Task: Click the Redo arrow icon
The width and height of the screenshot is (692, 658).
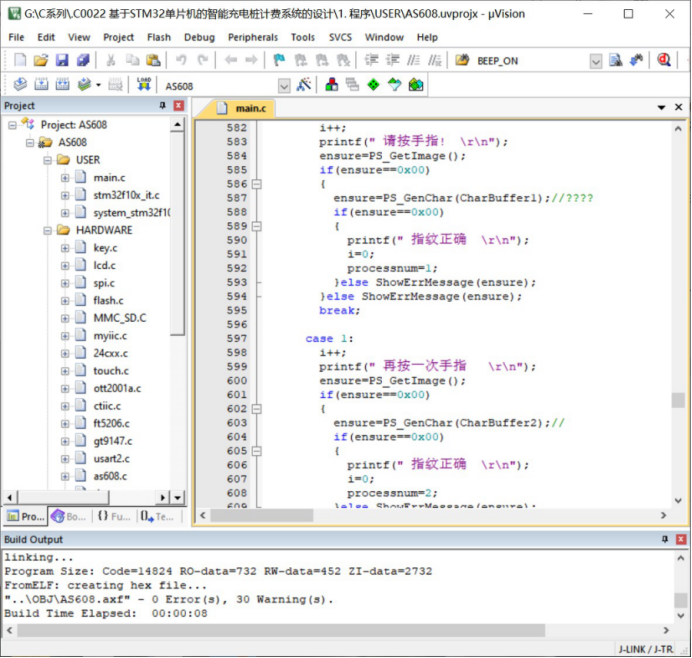Action: (203, 60)
